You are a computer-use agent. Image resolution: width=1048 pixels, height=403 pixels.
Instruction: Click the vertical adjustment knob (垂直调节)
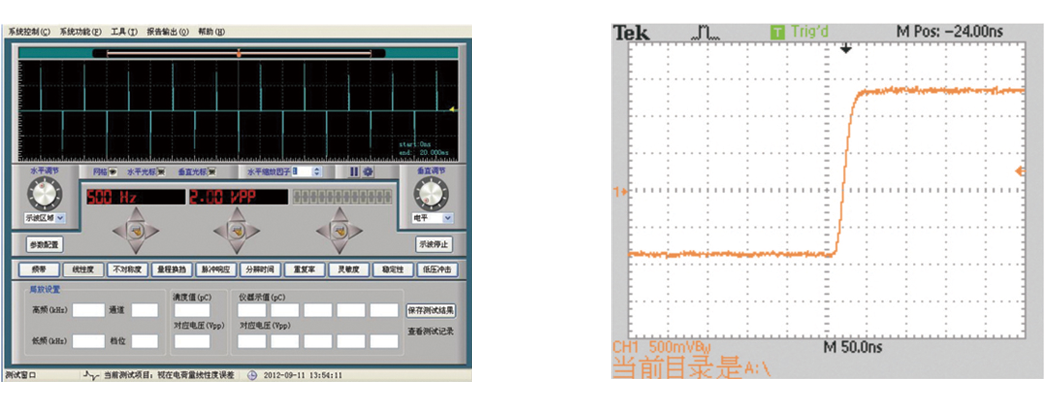433,193
